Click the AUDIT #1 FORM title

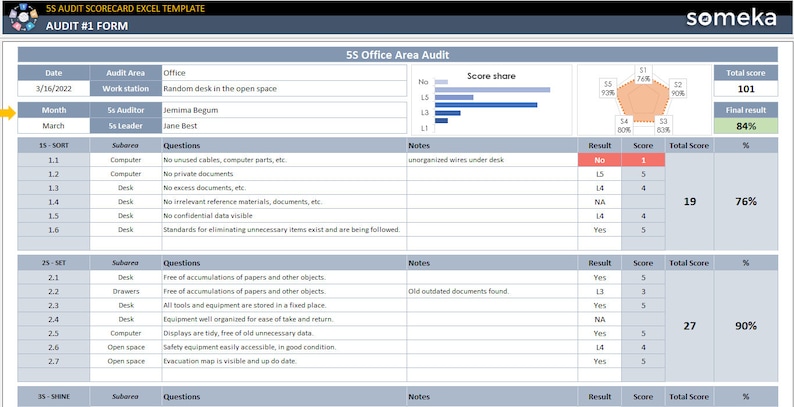point(87,26)
